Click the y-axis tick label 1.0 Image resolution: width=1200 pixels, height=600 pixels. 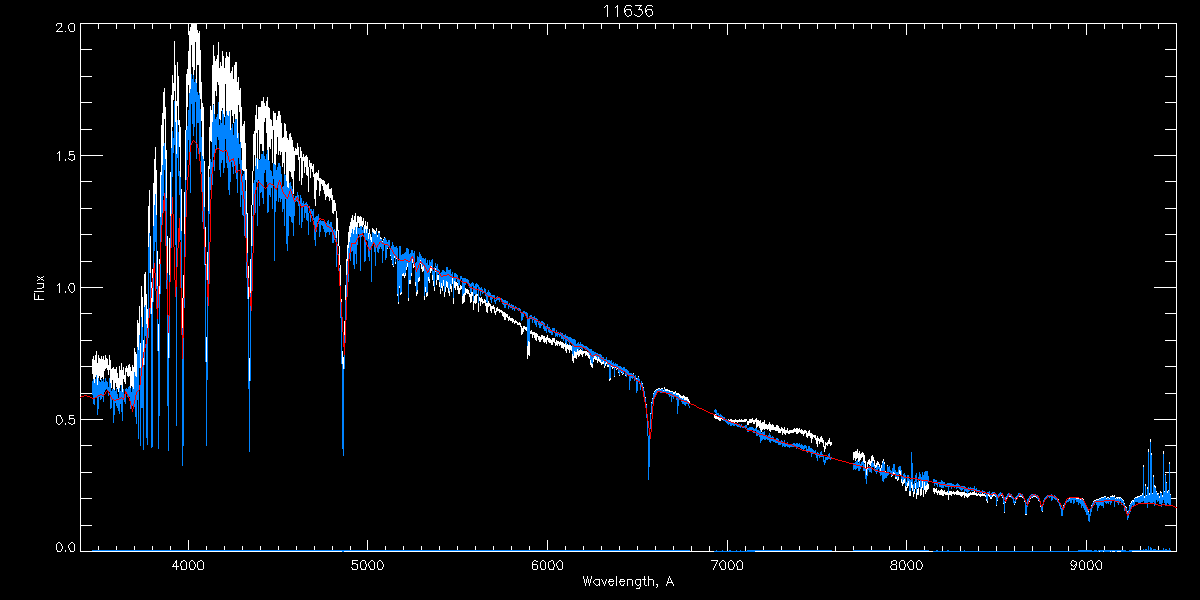(65, 287)
